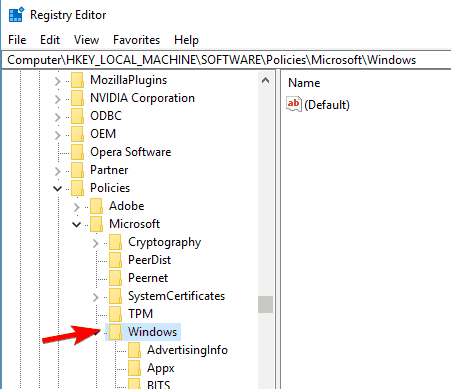Select the Cryptography key label

(x=165, y=242)
